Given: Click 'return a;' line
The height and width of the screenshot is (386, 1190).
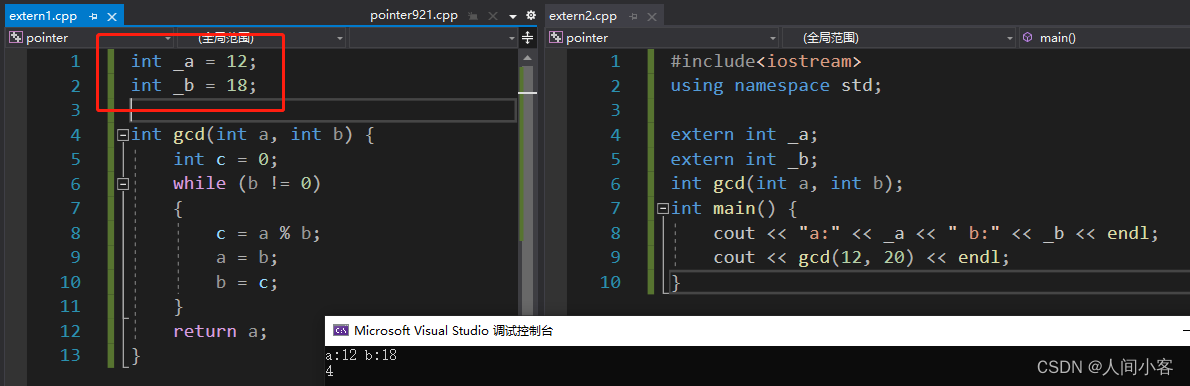Looking at the screenshot, I should click(x=220, y=331).
